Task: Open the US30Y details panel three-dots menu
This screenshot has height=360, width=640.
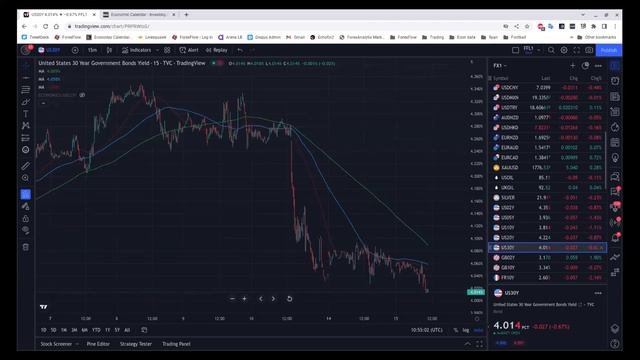Action: coord(598,293)
